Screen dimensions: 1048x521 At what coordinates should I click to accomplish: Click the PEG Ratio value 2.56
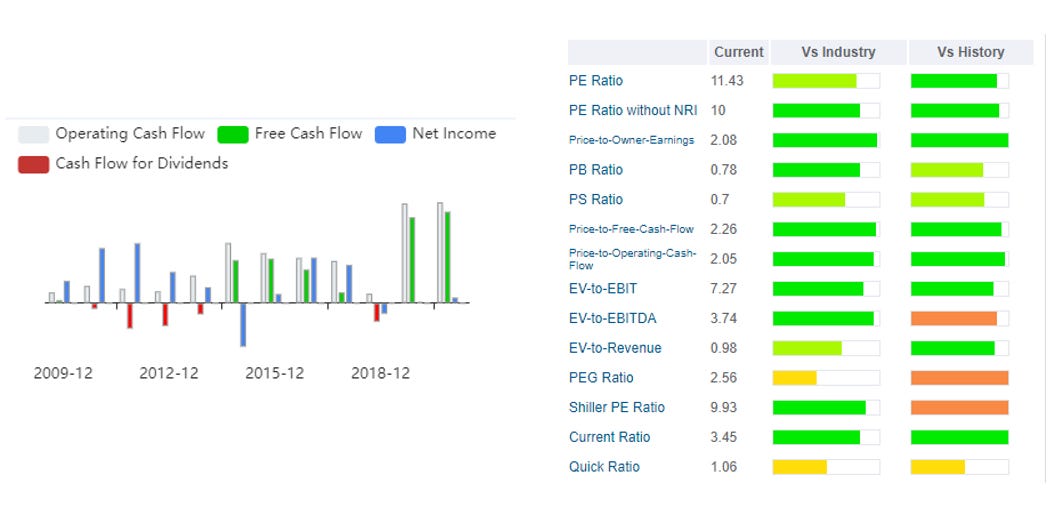coord(724,378)
